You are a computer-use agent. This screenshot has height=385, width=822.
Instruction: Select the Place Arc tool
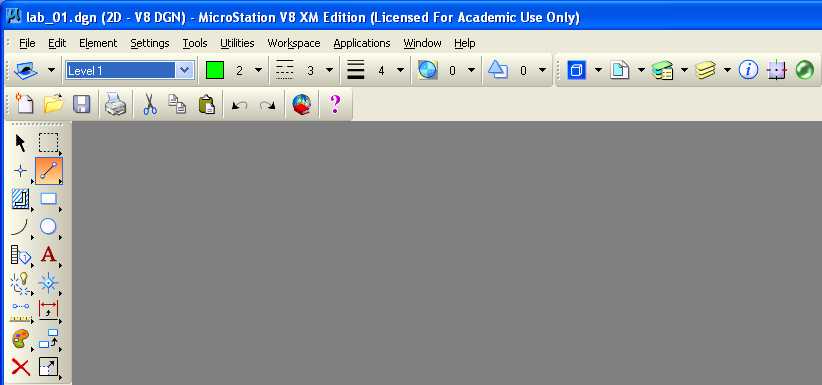(20, 227)
